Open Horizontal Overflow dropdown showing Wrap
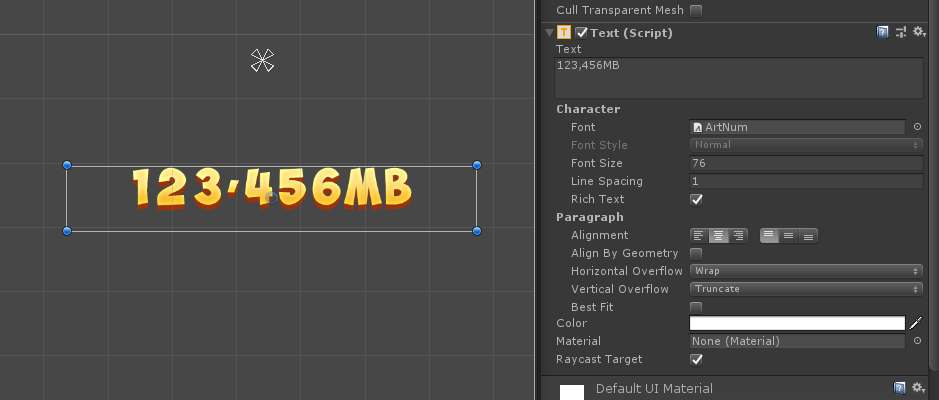Viewport: 939px width, 400px height. (806, 271)
